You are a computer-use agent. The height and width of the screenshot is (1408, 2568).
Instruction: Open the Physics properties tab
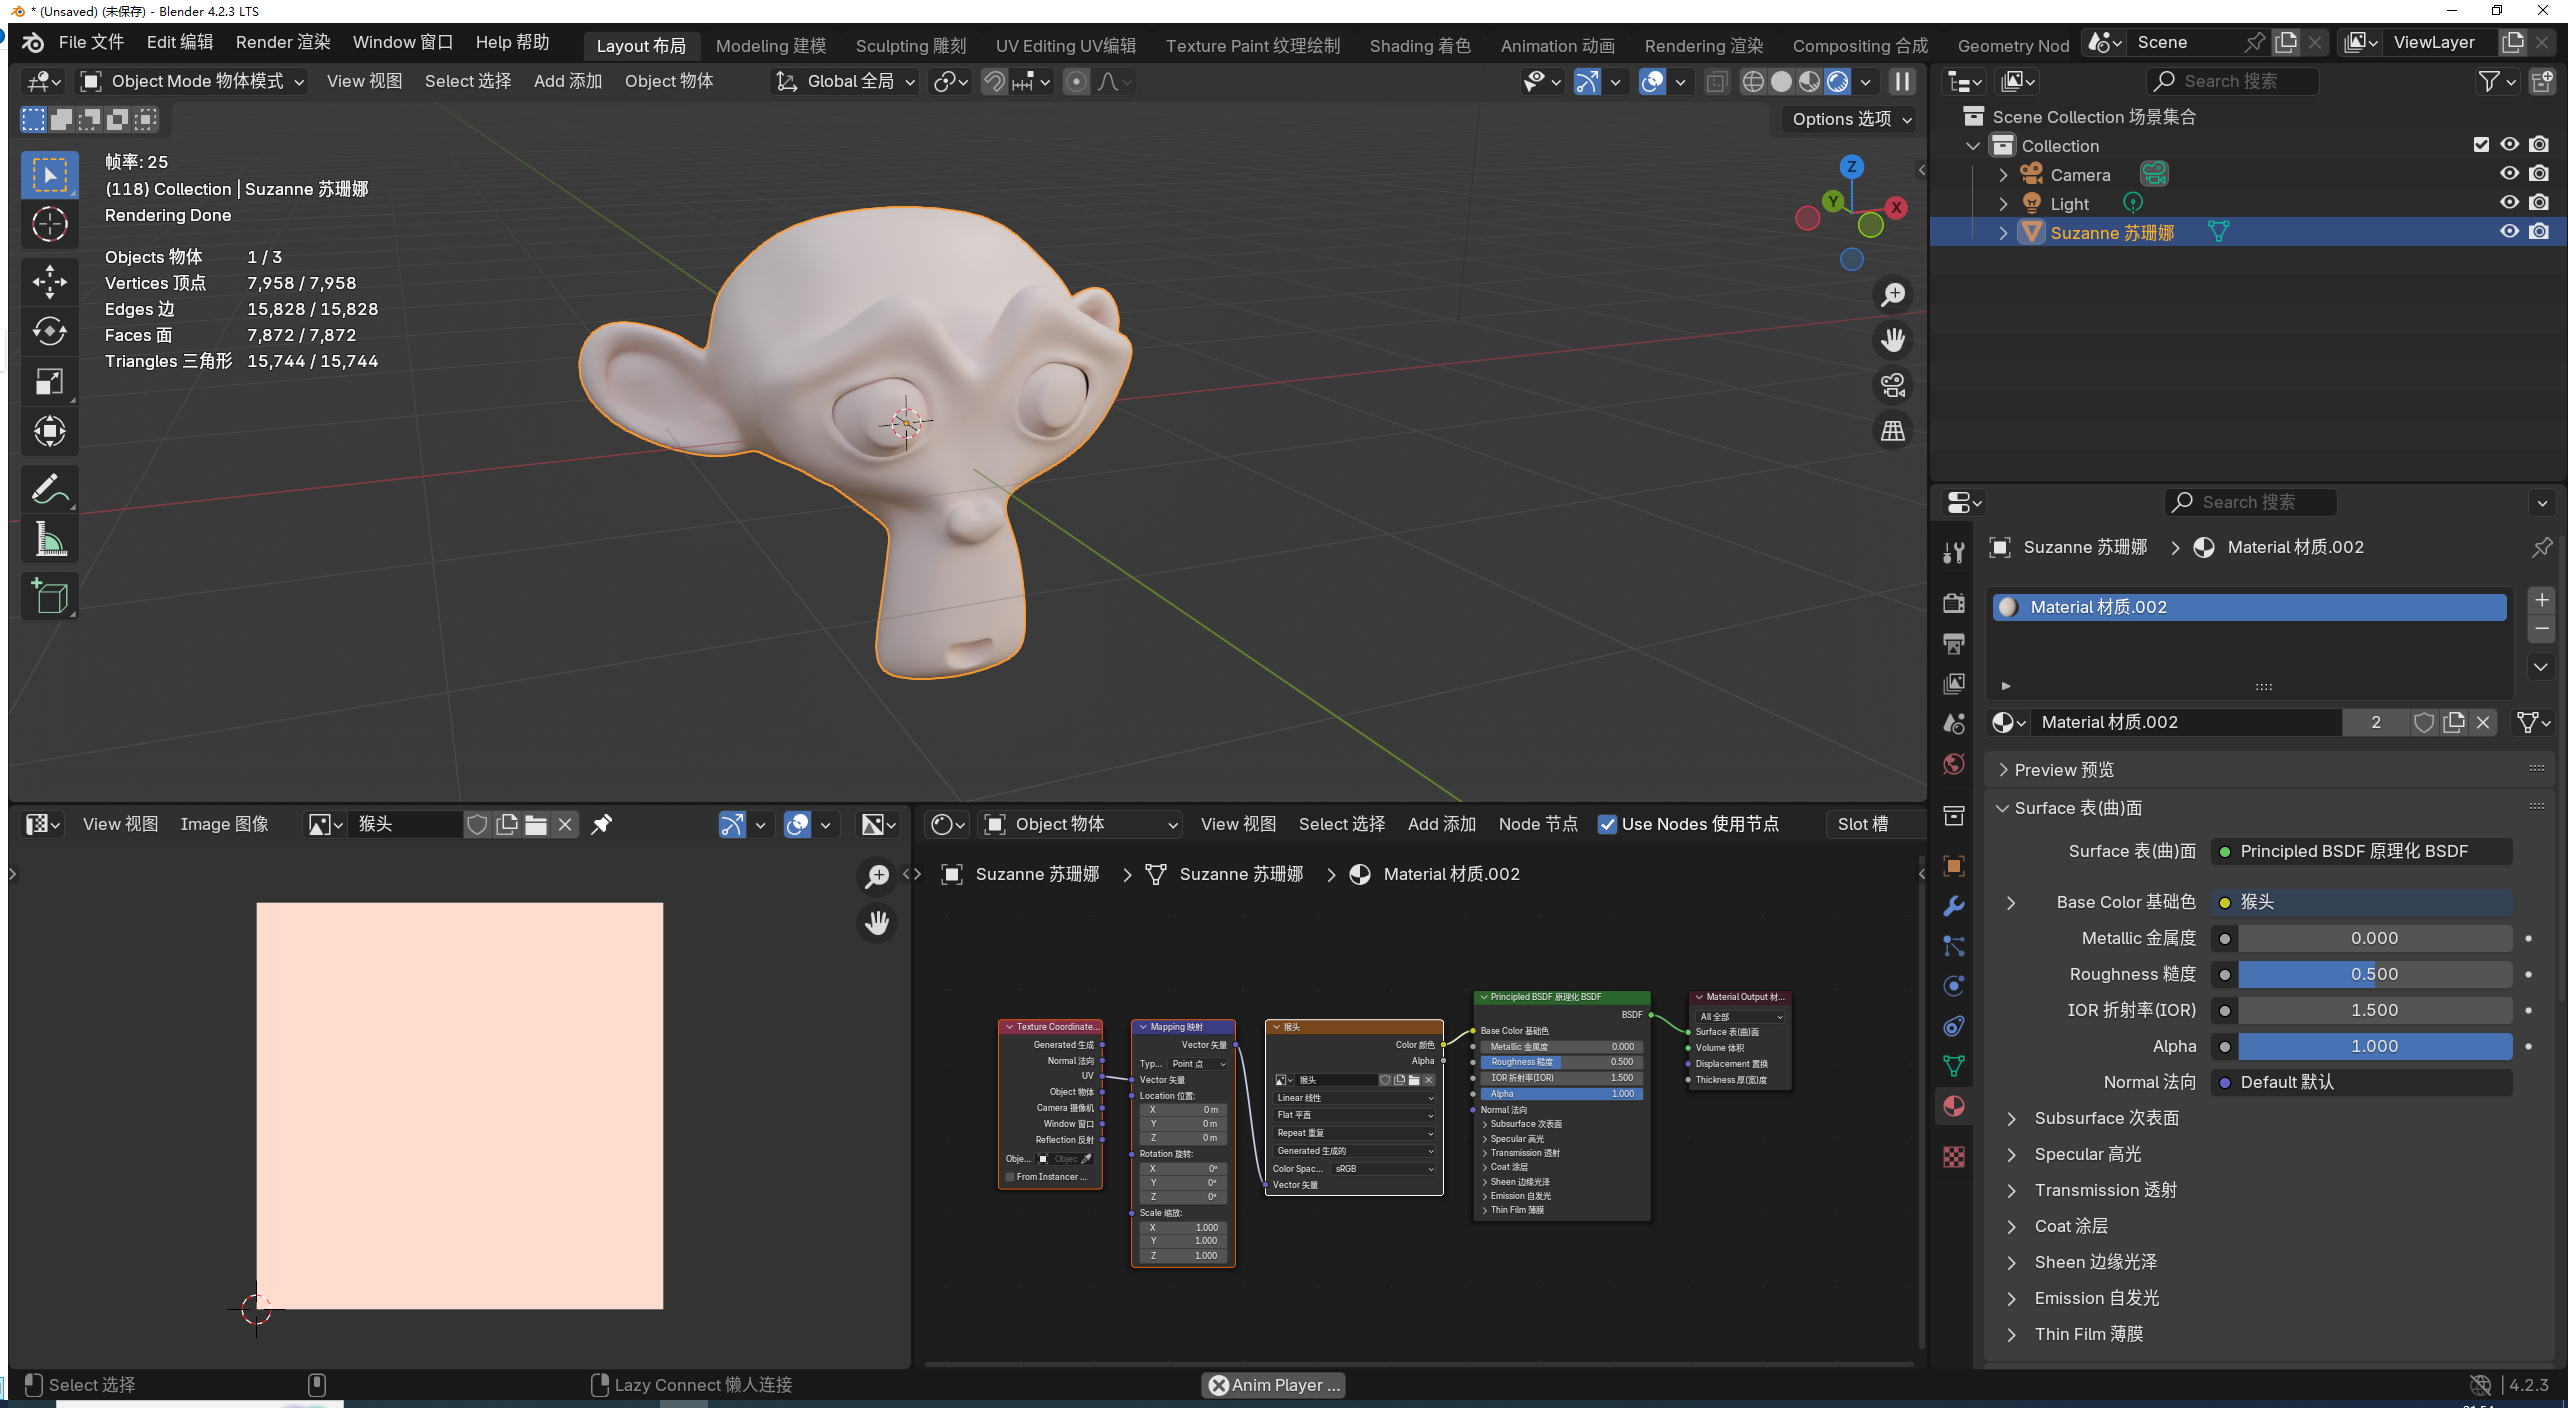[x=1953, y=986]
